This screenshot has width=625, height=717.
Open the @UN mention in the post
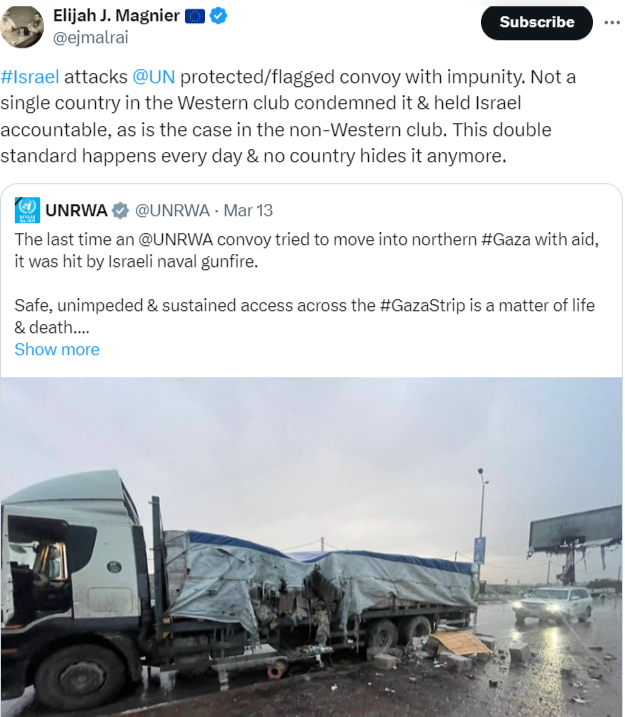pos(154,77)
